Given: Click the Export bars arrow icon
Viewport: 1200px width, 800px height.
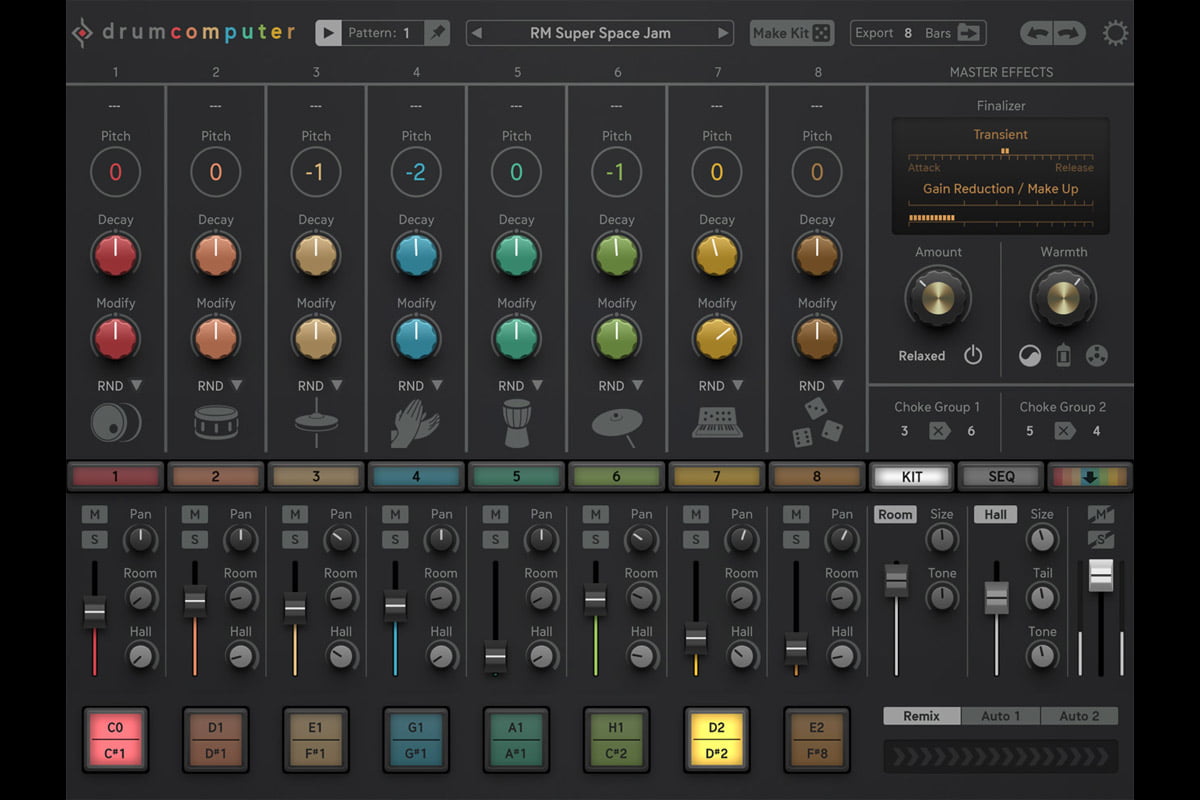Looking at the screenshot, I should point(969,33).
